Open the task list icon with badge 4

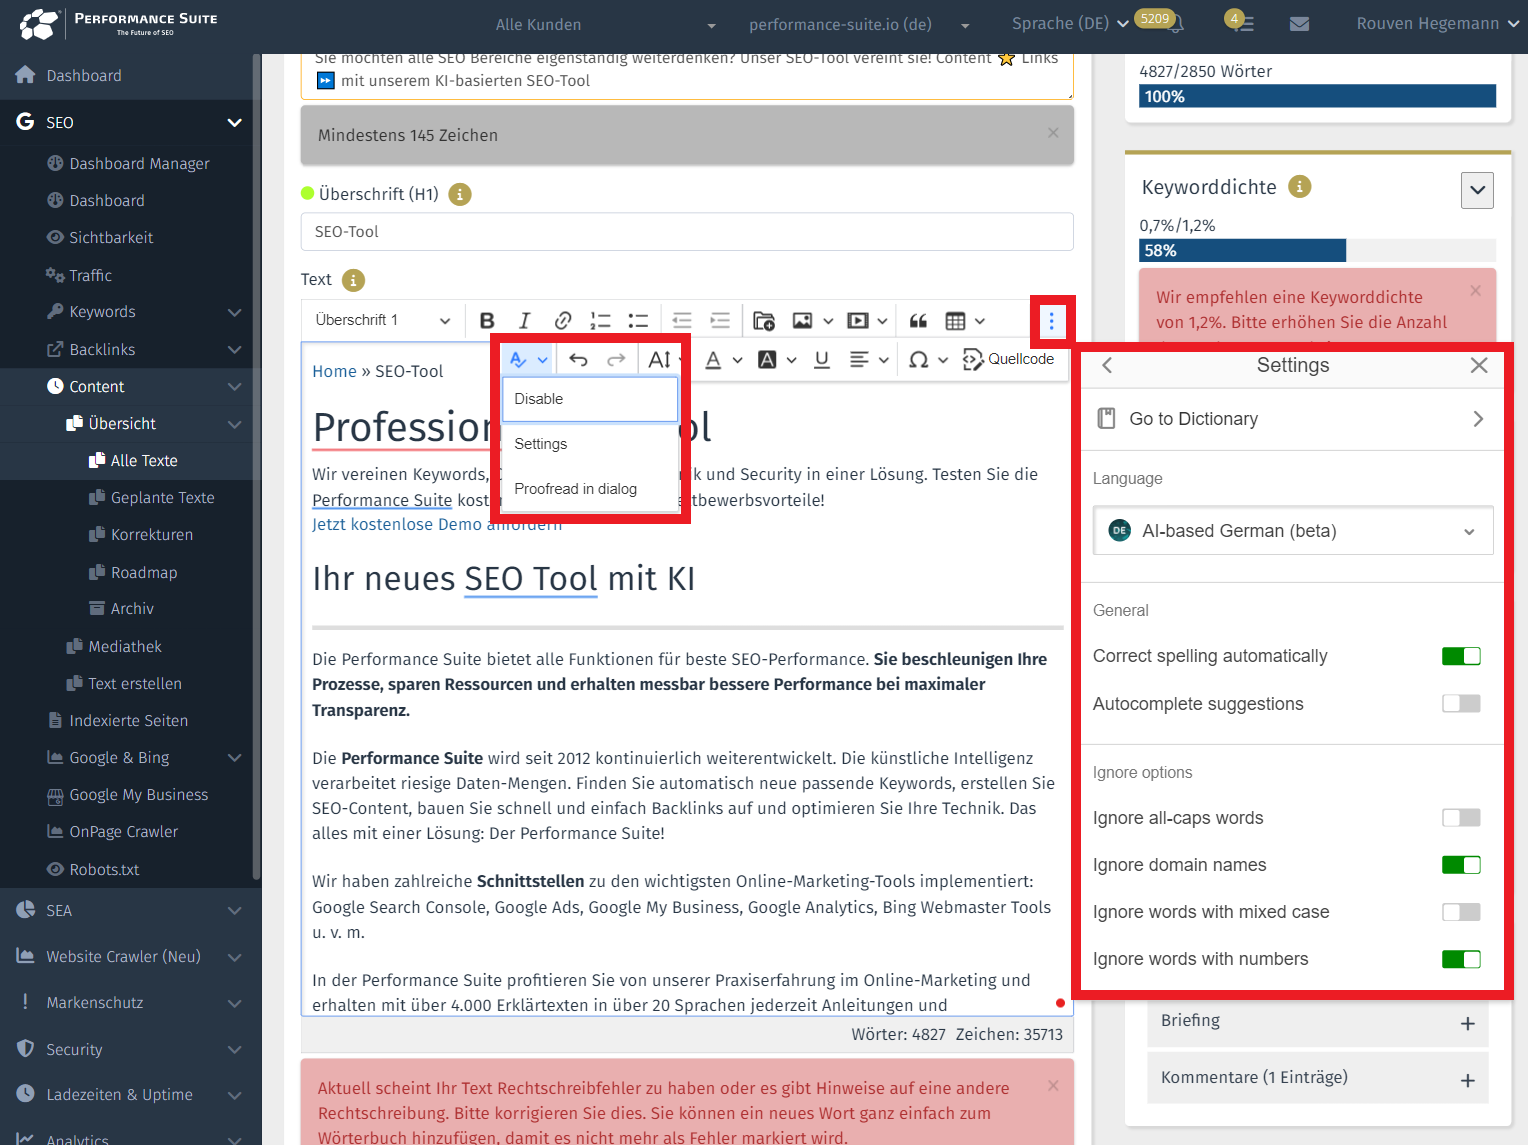coord(1245,24)
